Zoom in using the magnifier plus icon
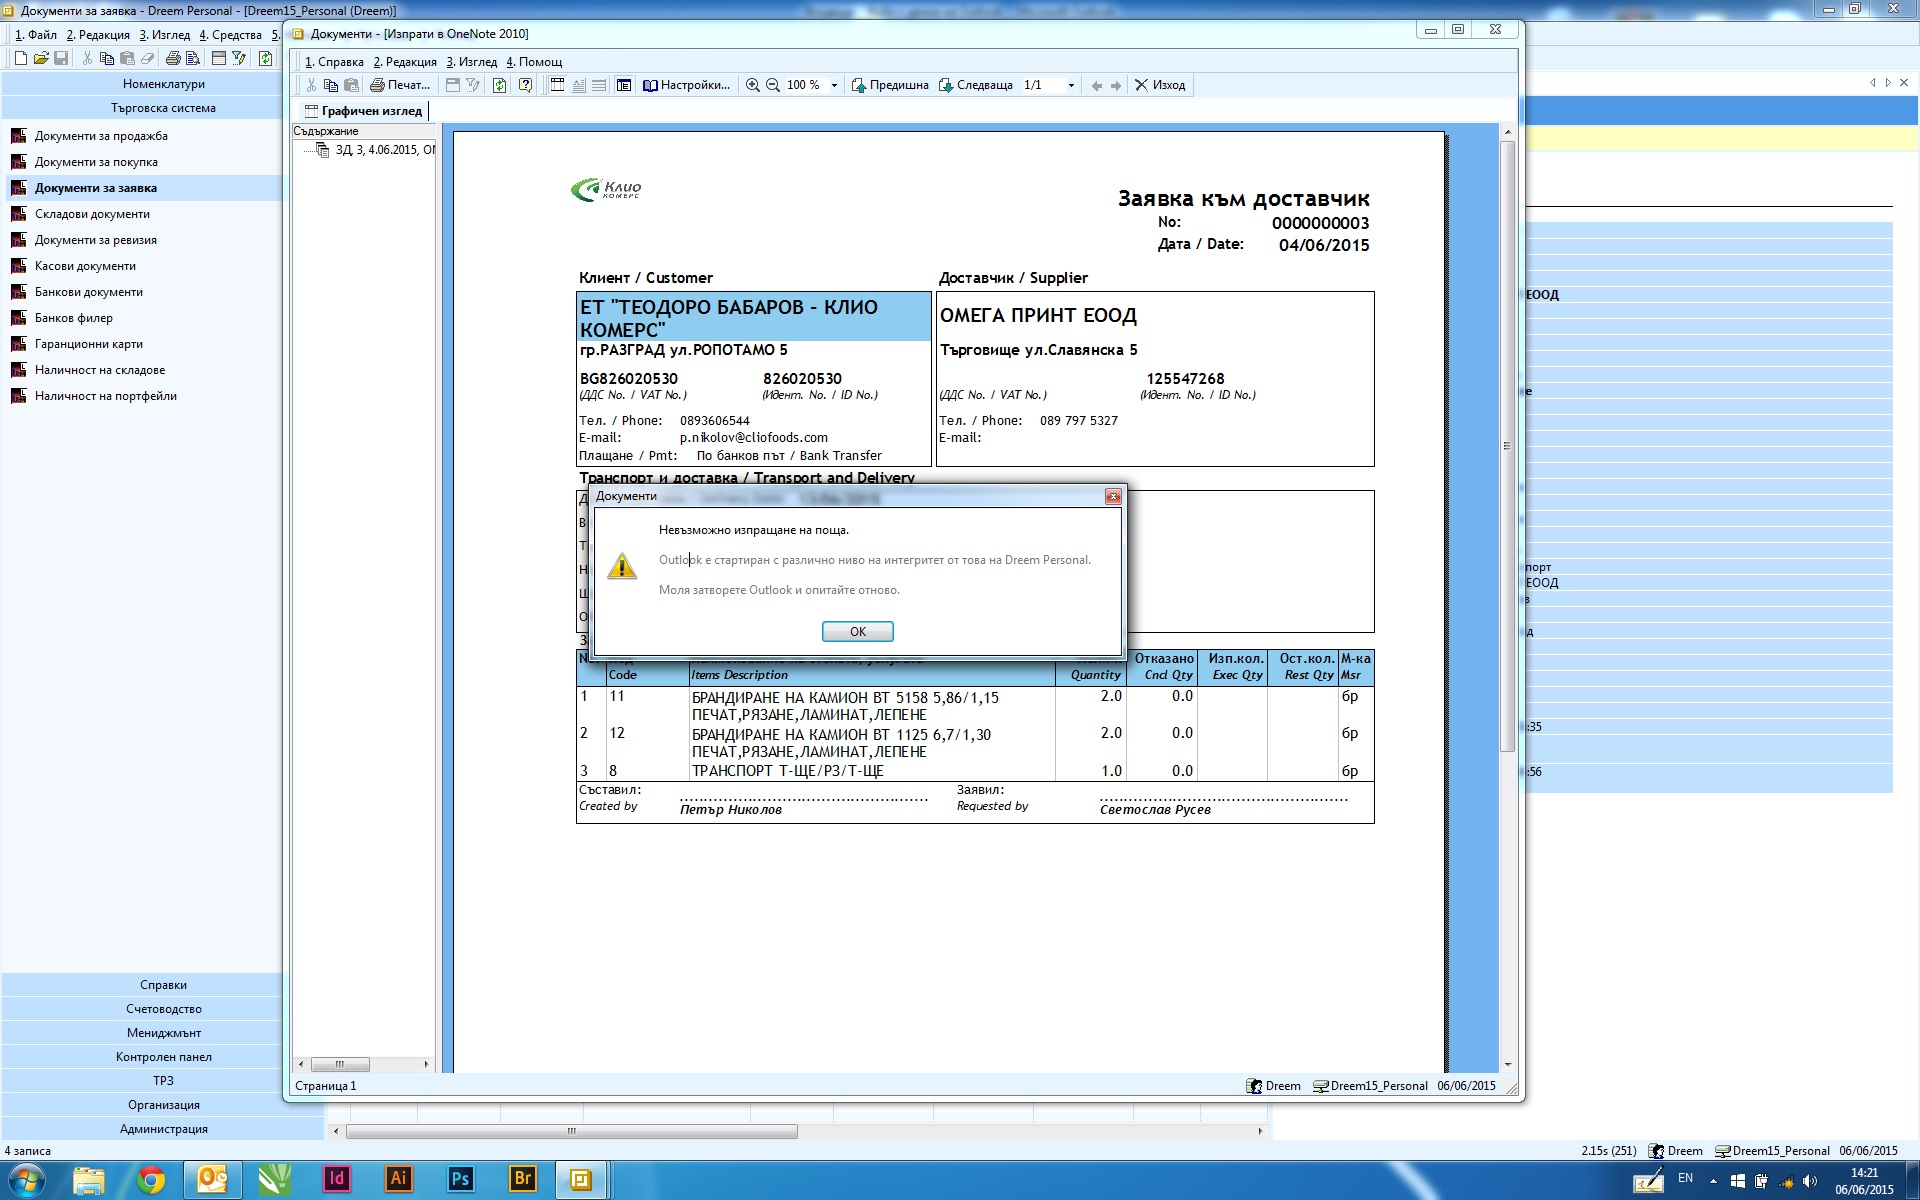The width and height of the screenshot is (1920, 1200). point(753,85)
